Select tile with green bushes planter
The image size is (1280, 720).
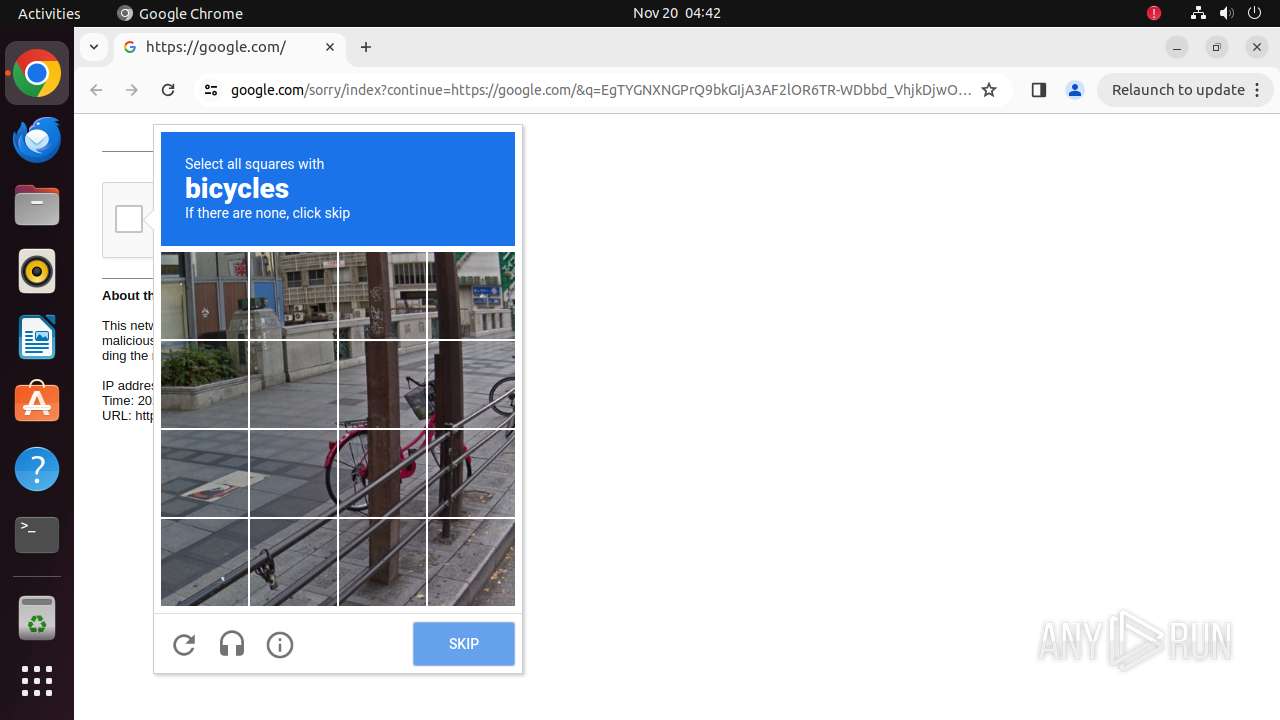pos(204,384)
